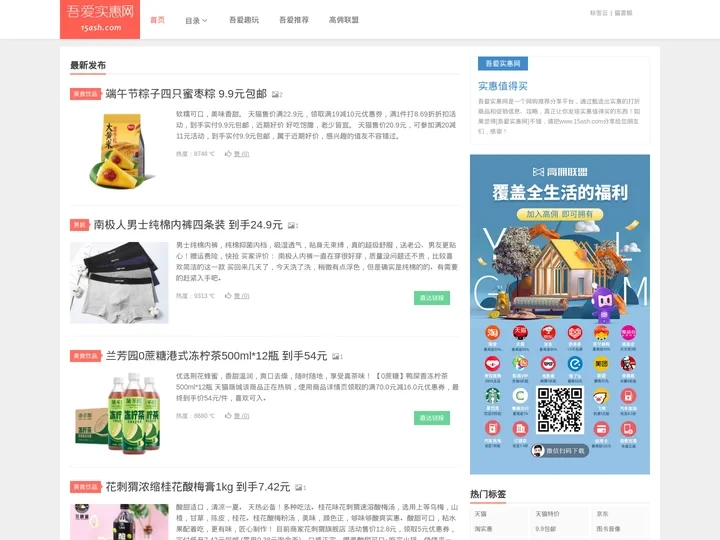Click the QR code in the 高佣联盟 banner
This screenshot has width=720, height=540.
pyautogui.click(x=560, y=410)
